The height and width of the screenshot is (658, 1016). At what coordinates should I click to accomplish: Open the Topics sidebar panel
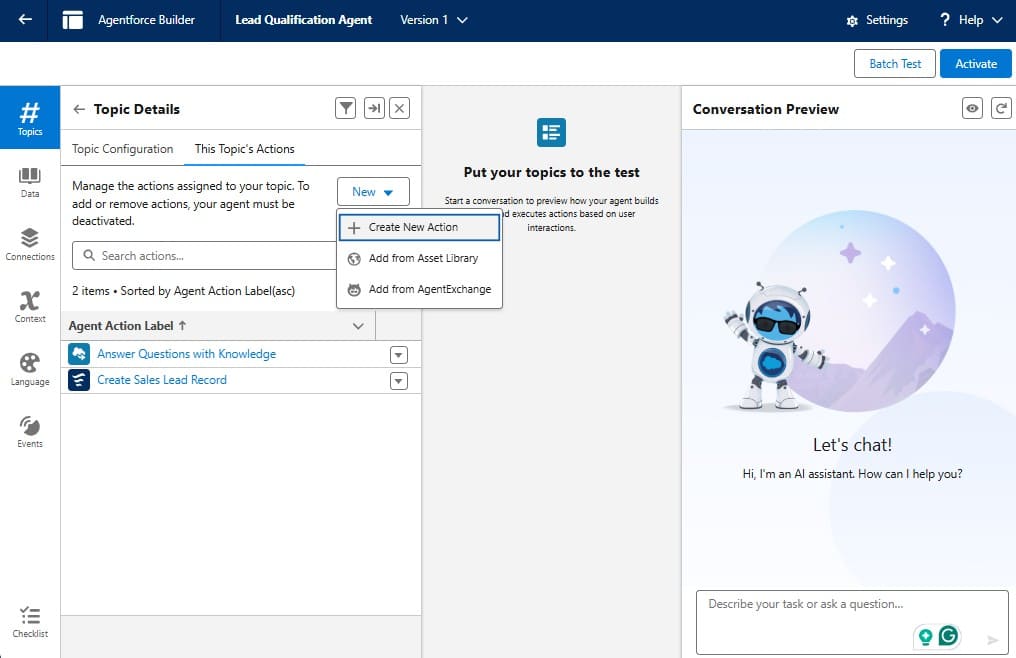click(x=30, y=118)
